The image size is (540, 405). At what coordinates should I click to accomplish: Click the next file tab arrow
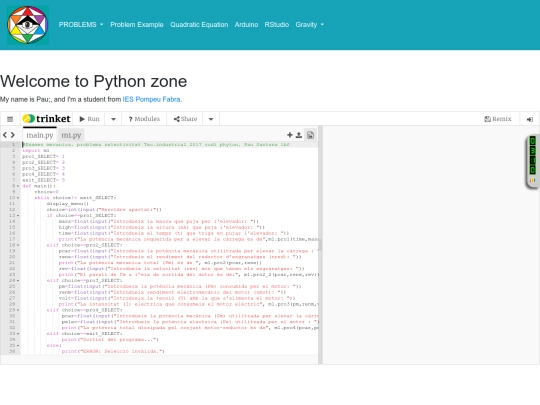pos(13,135)
